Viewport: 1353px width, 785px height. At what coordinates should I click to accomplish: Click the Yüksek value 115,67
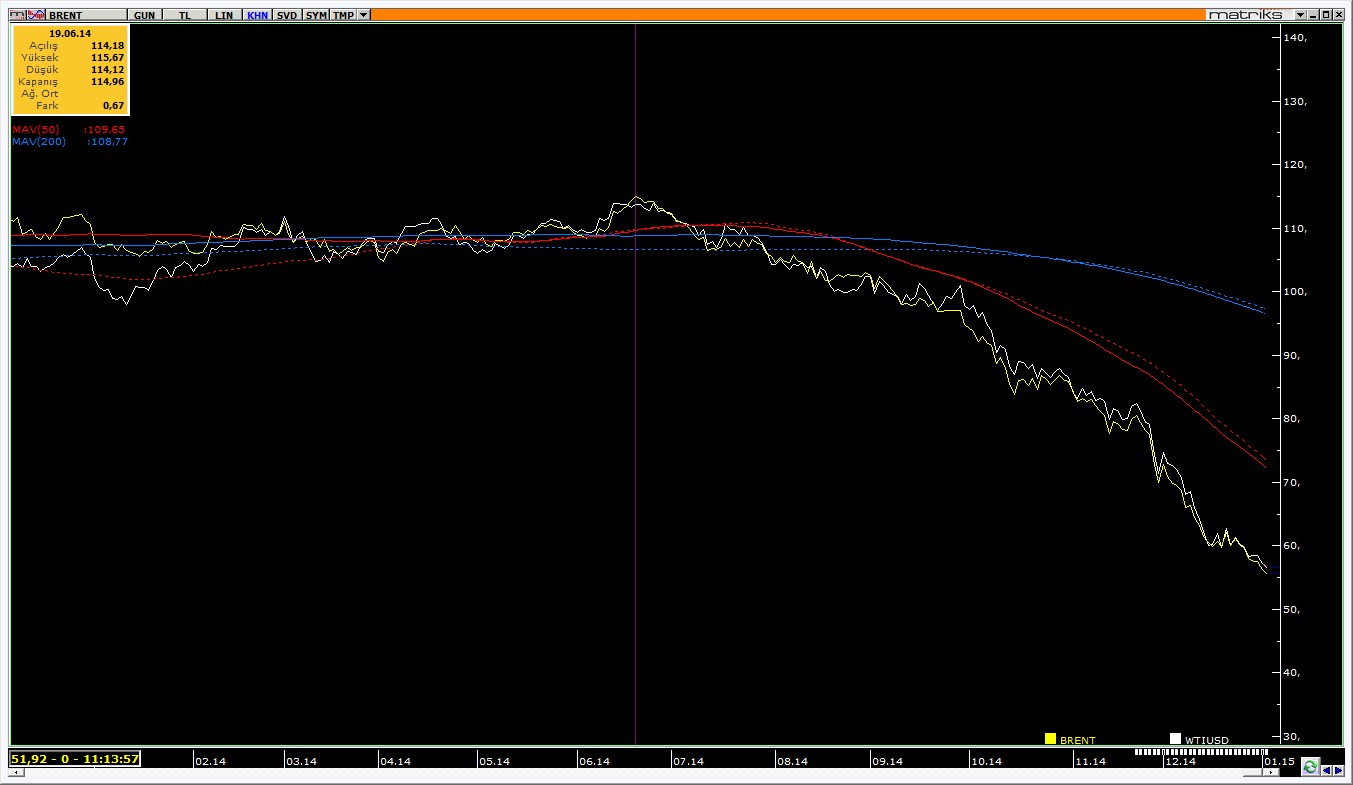(107, 58)
